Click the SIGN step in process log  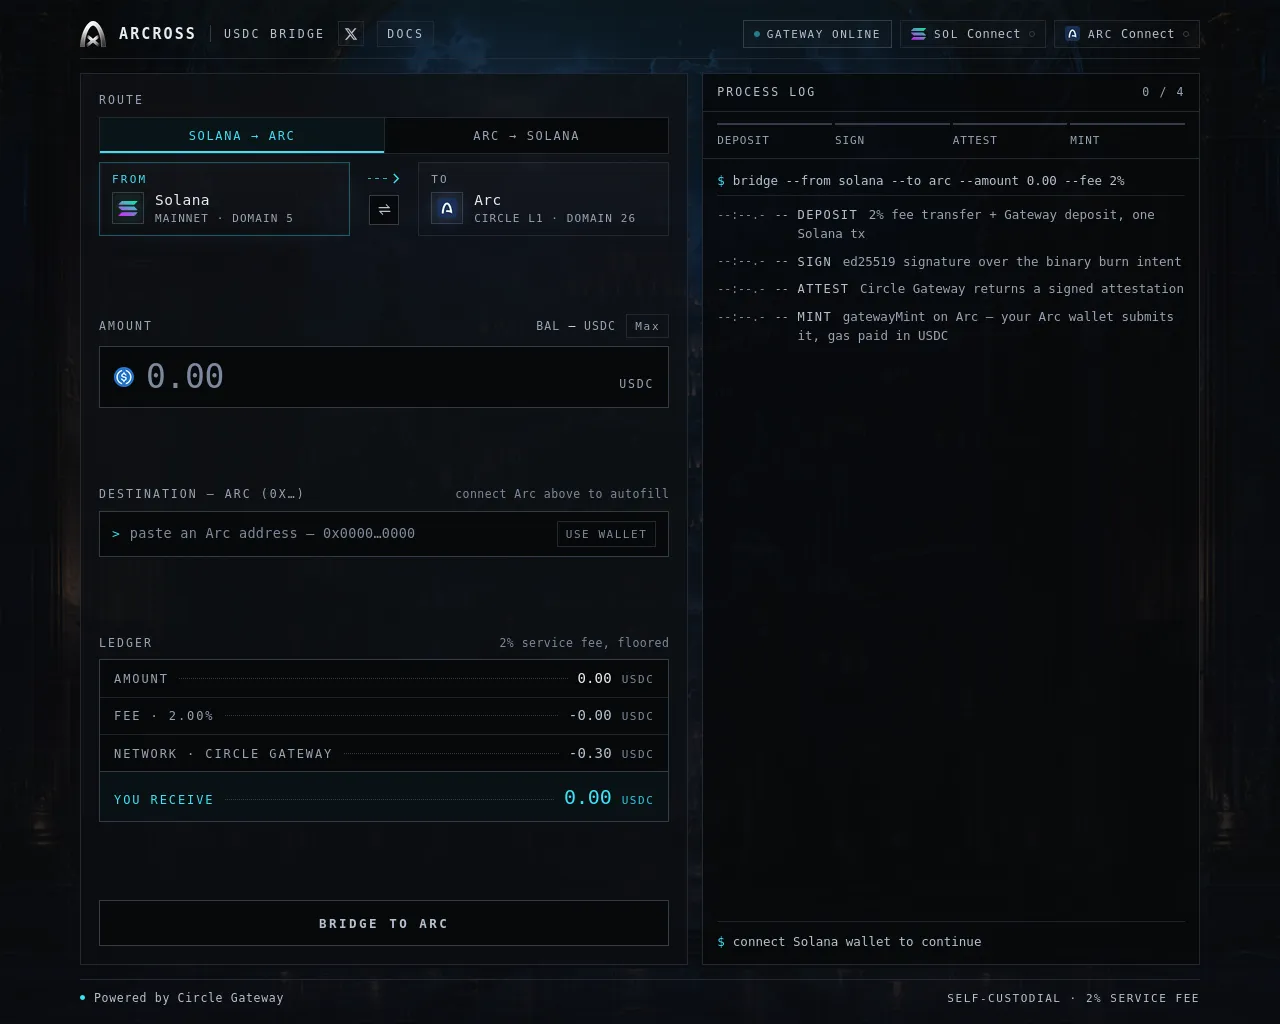pos(892,134)
